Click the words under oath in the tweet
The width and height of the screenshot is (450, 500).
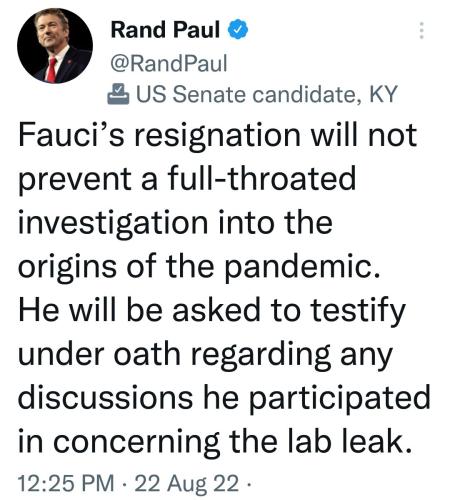pyautogui.click(x=99, y=354)
